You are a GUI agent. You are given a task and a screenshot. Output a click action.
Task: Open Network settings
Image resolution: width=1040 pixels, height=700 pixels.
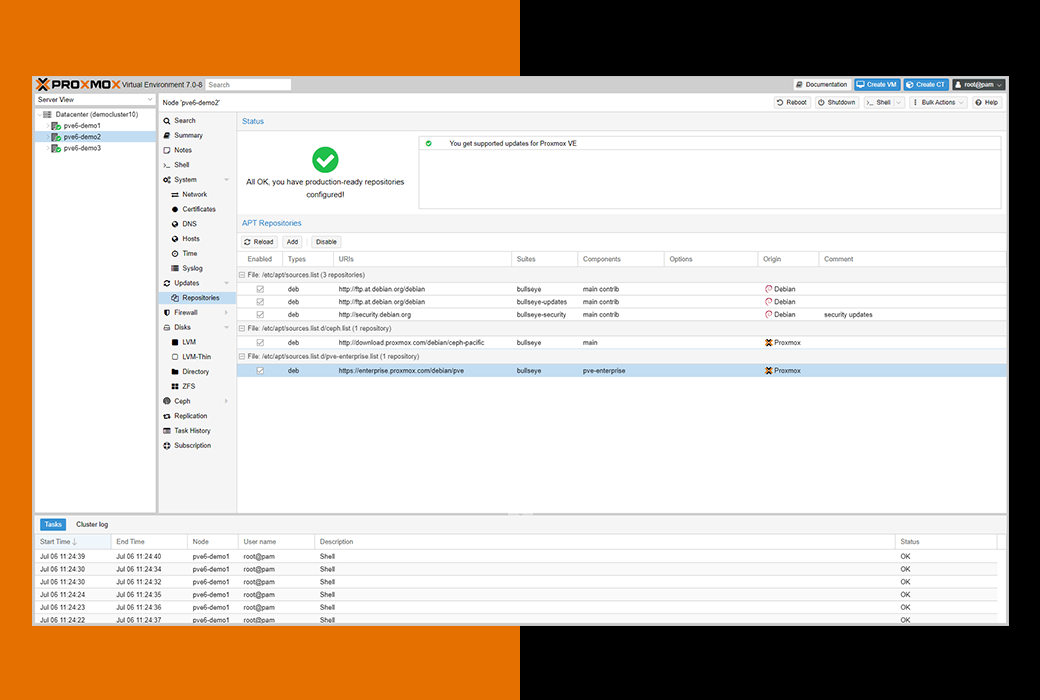tap(194, 194)
